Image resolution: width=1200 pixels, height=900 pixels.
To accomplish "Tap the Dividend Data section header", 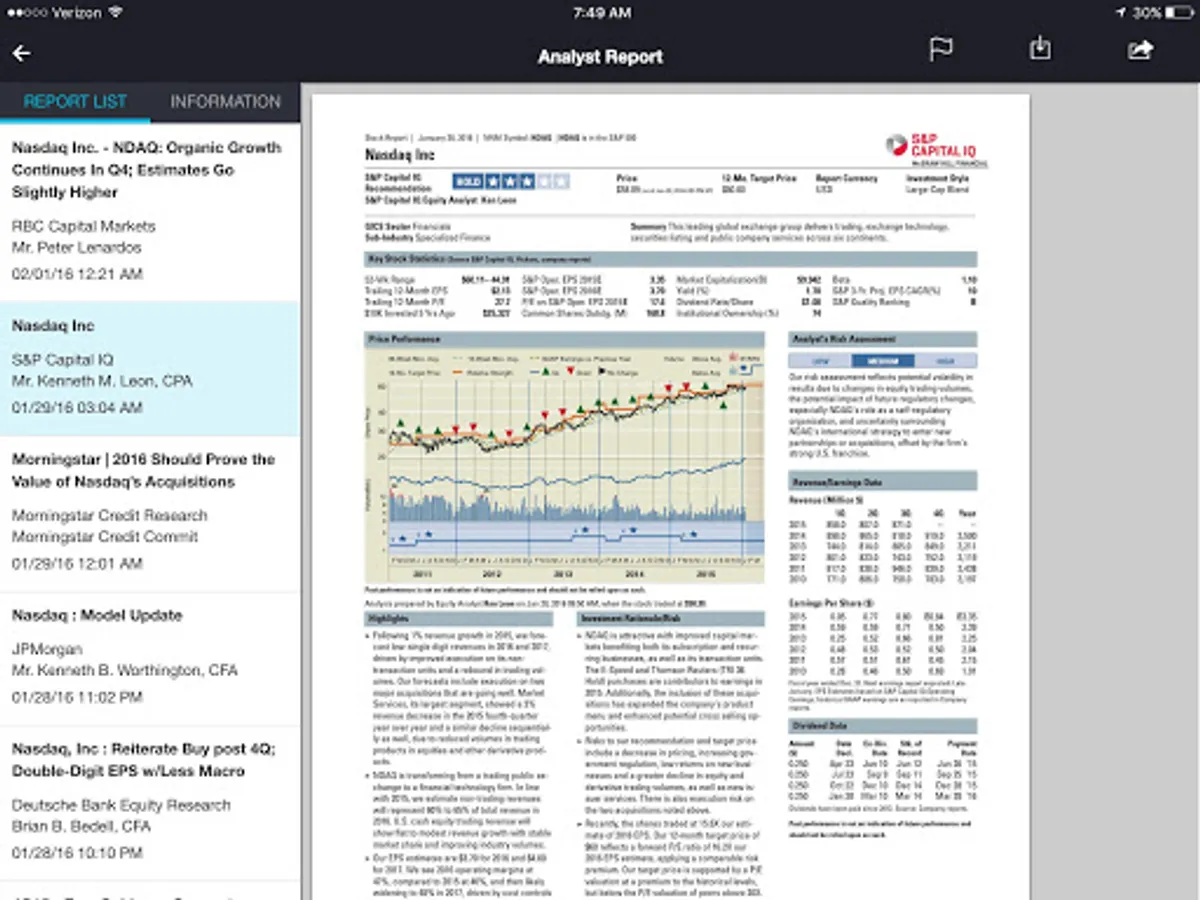I will point(883,727).
